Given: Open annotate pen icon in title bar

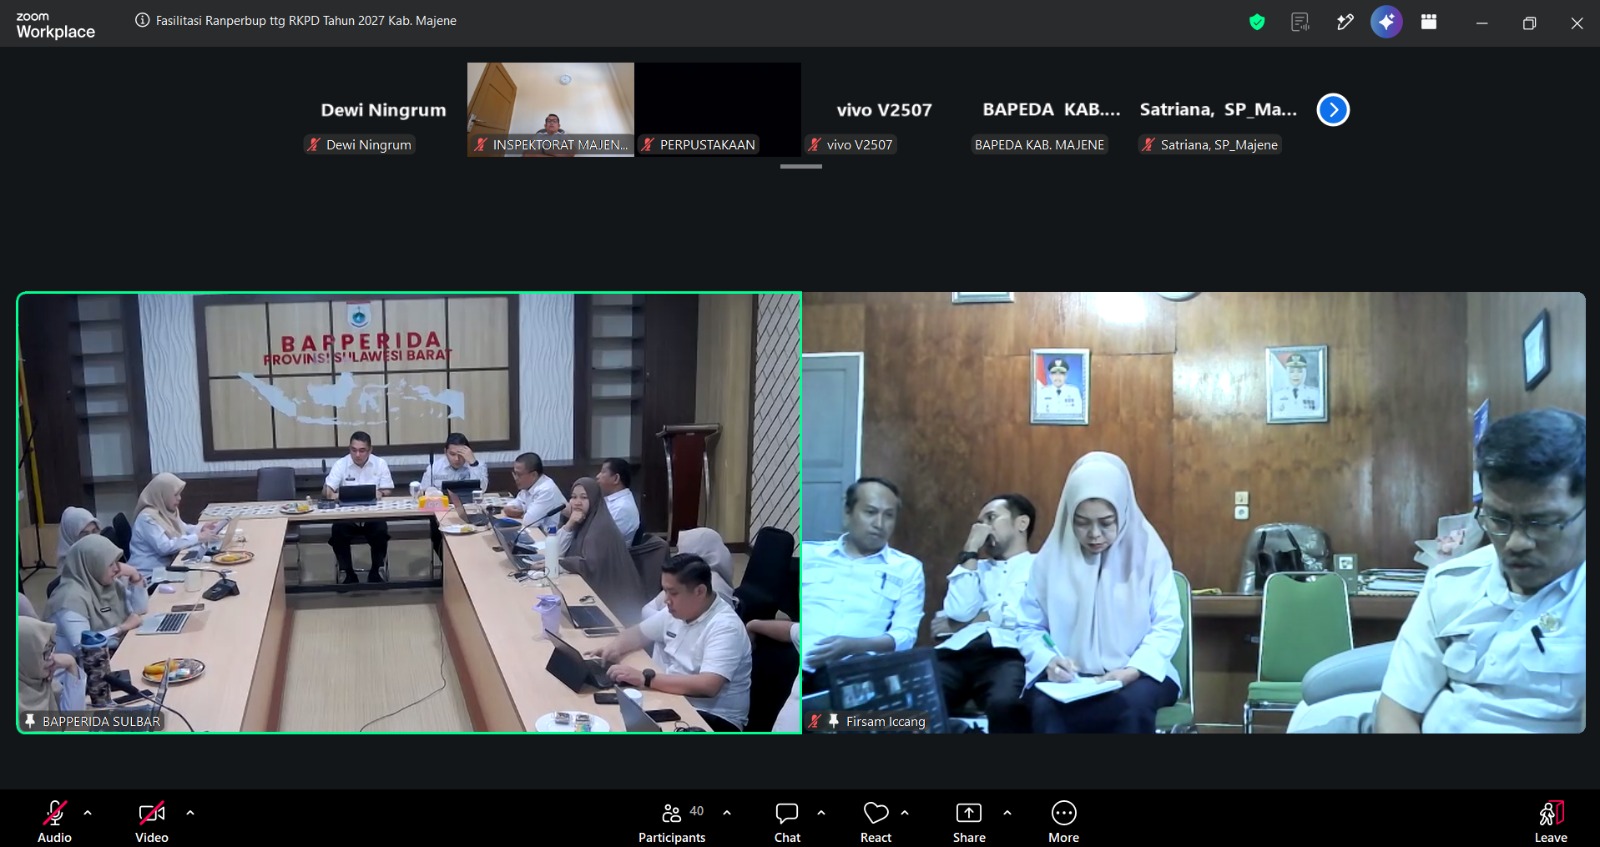Looking at the screenshot, I should point(1345,22).
